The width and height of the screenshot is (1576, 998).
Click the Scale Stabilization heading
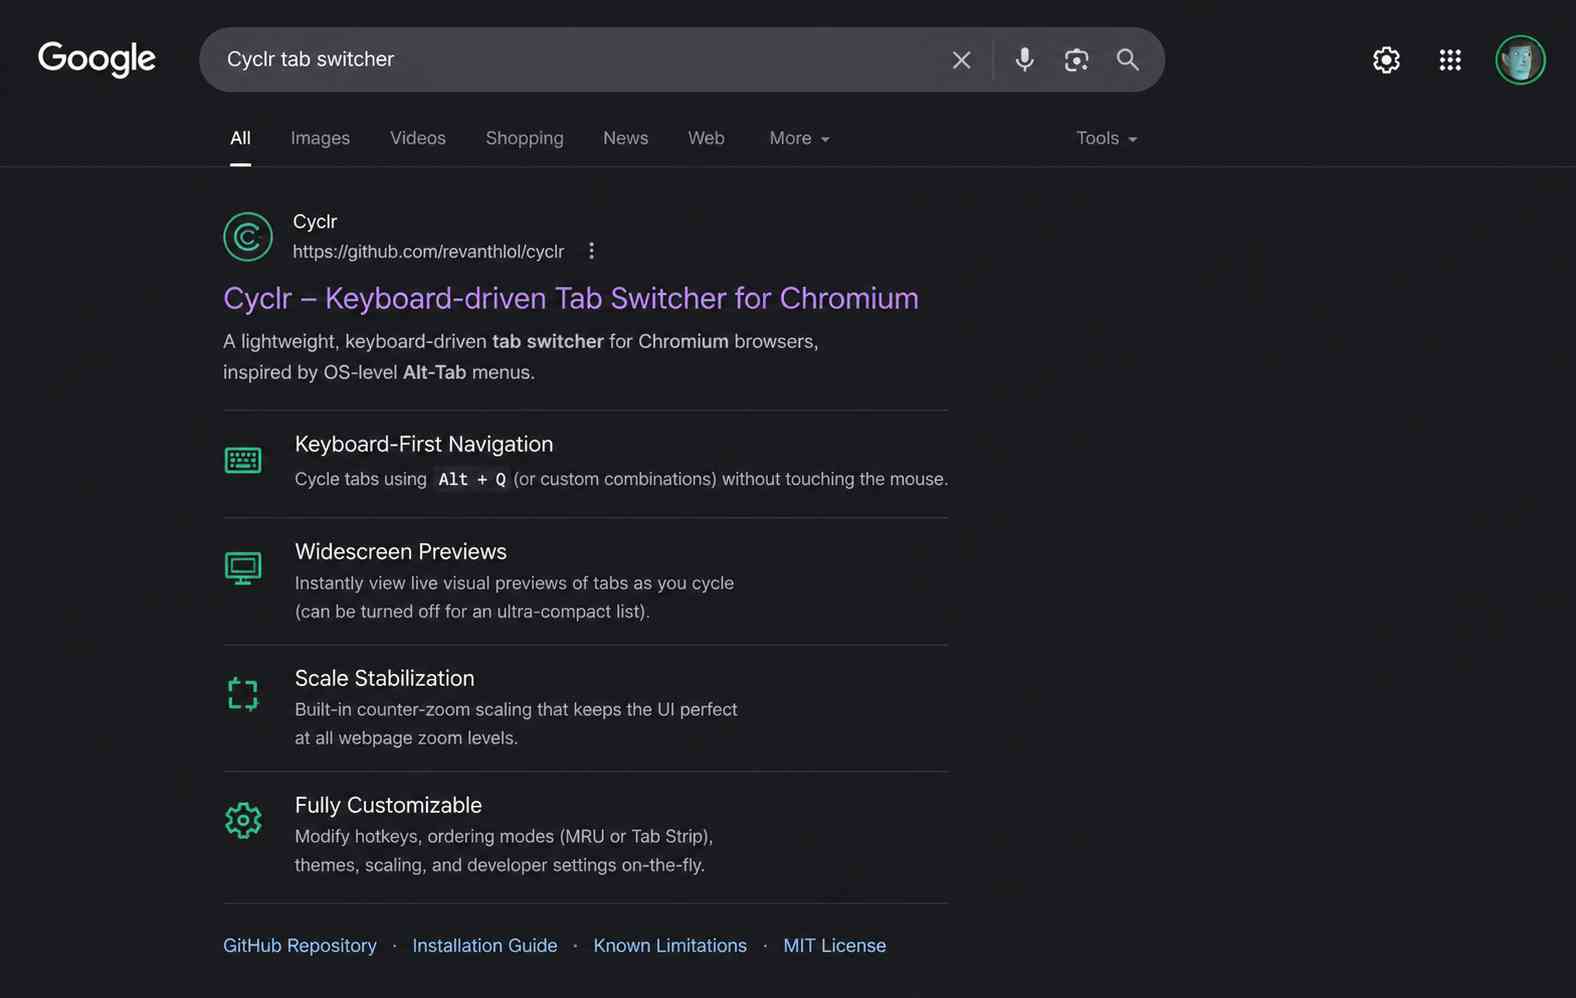tap(385, 678)
